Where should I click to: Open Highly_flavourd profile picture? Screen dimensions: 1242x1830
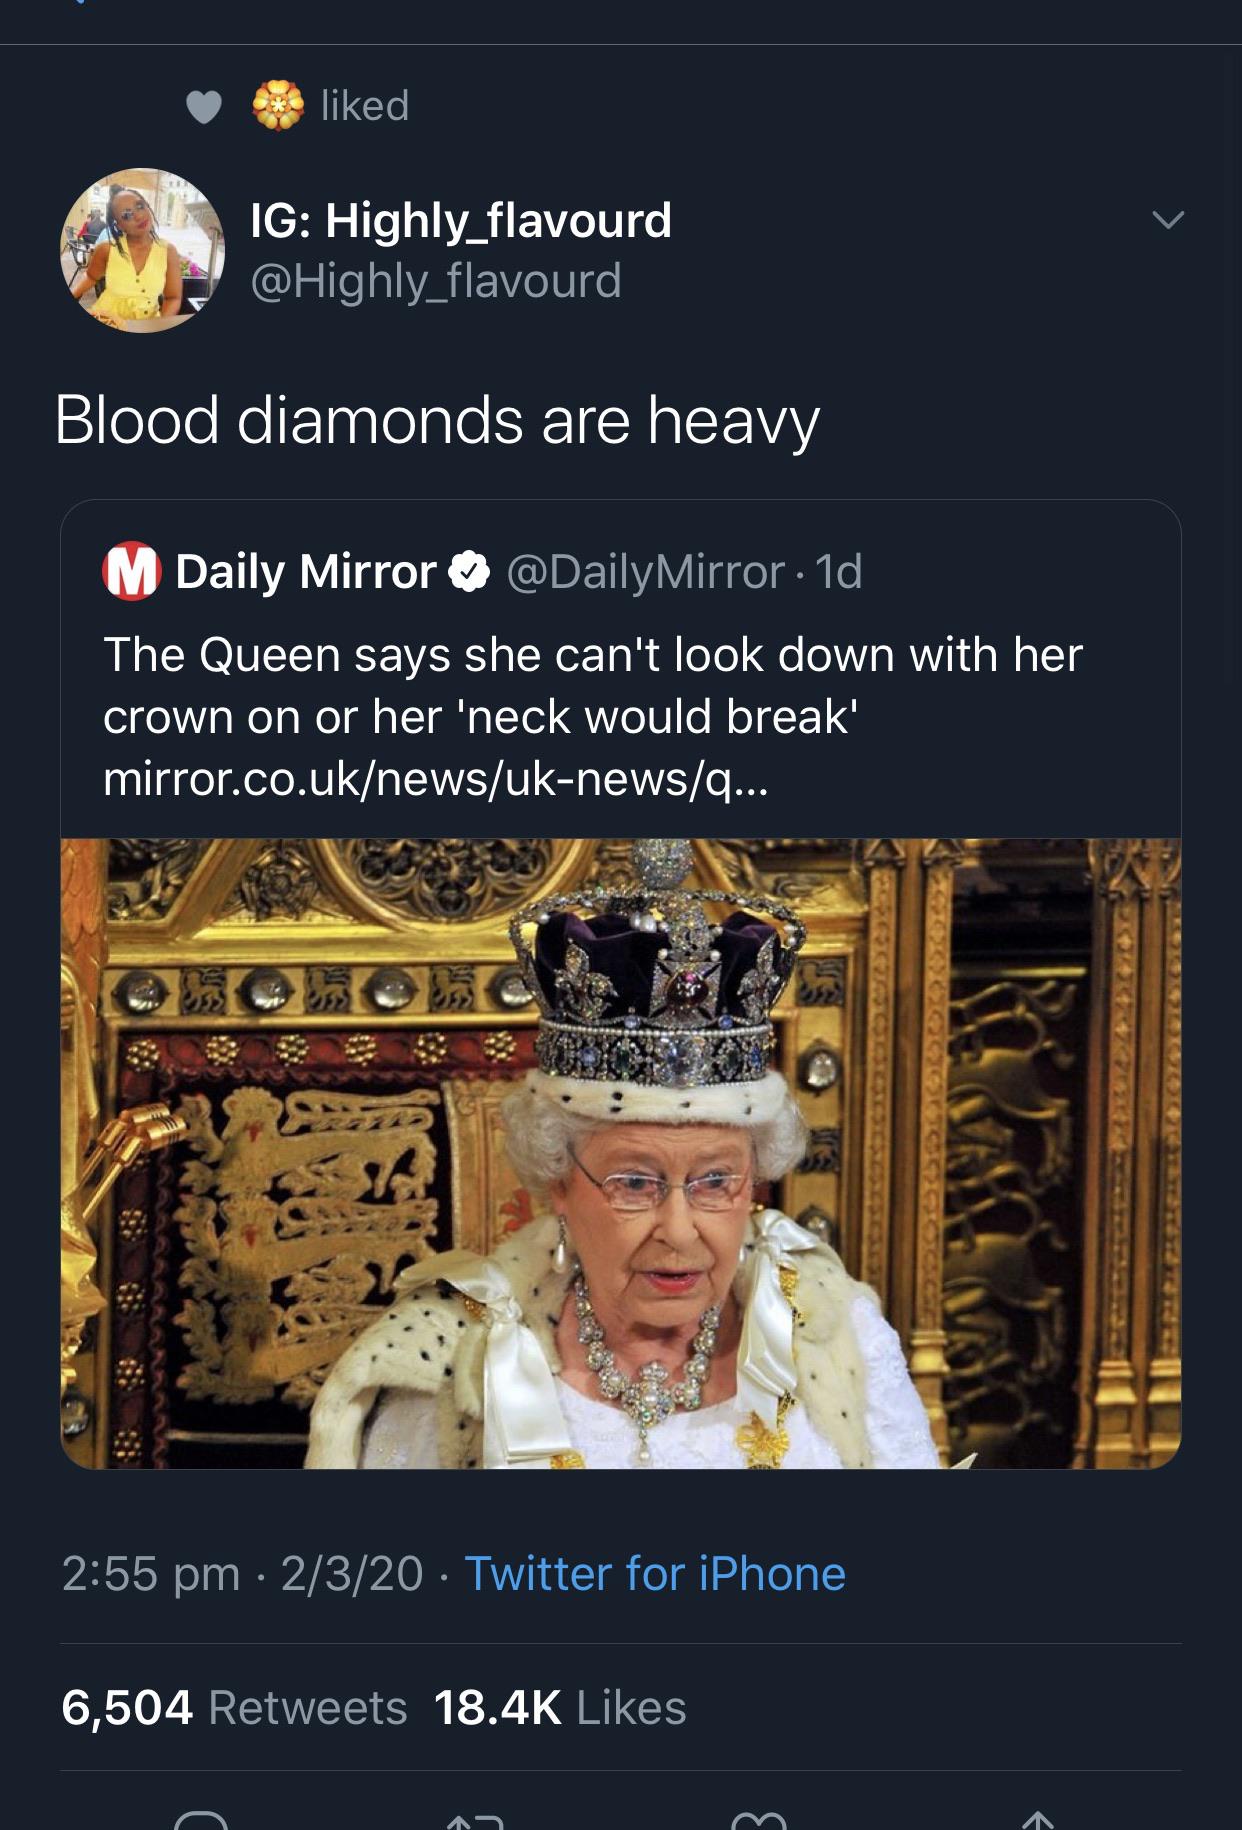coord(142,250)
